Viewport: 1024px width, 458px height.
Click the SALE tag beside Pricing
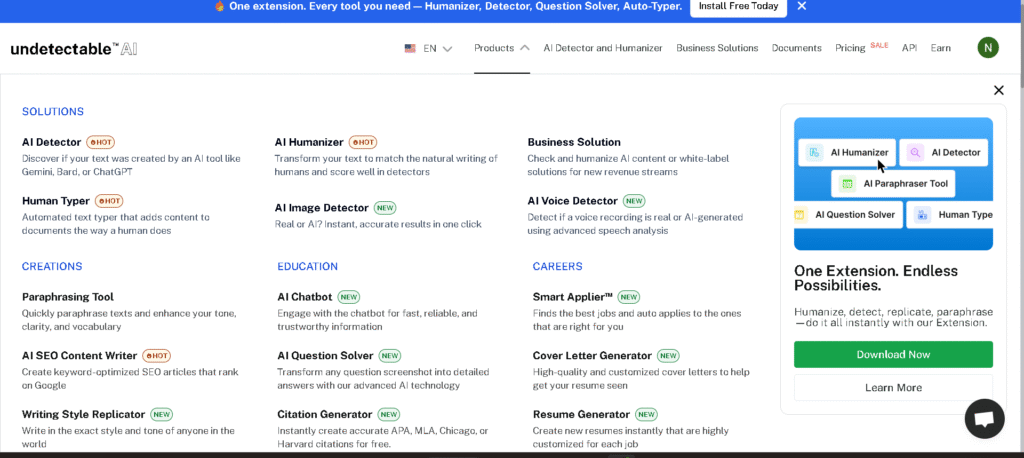coord(879,45)
